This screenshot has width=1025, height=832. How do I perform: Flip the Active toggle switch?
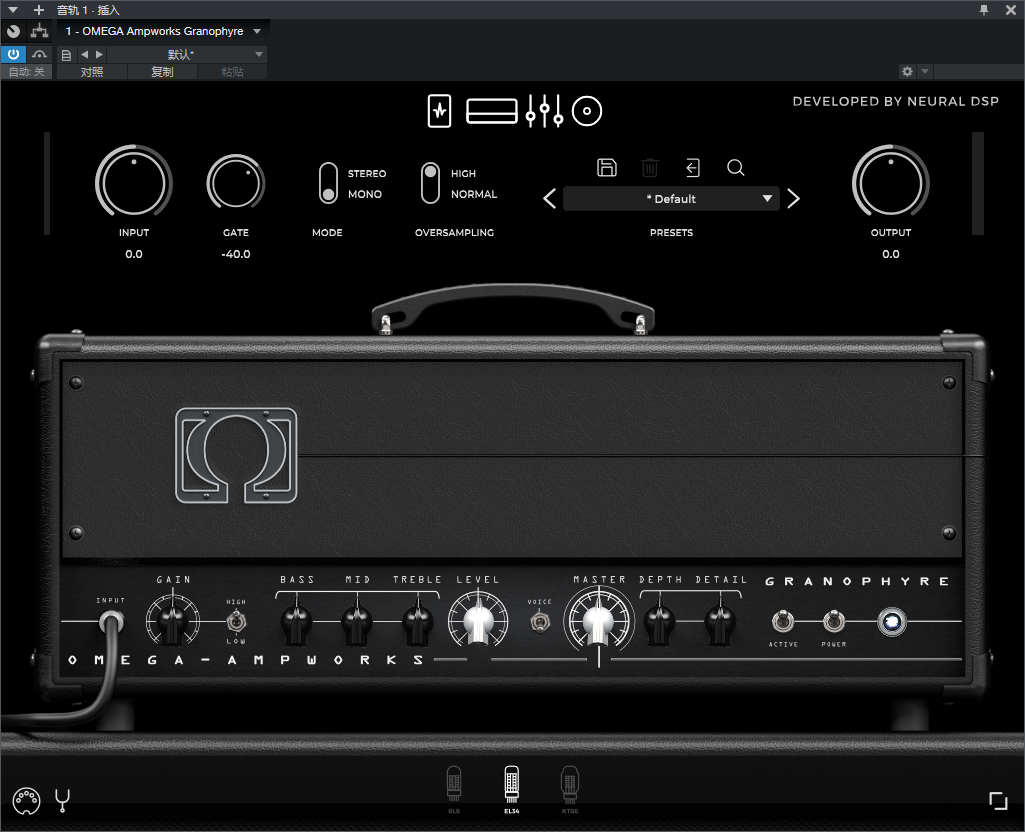(783, 621)
